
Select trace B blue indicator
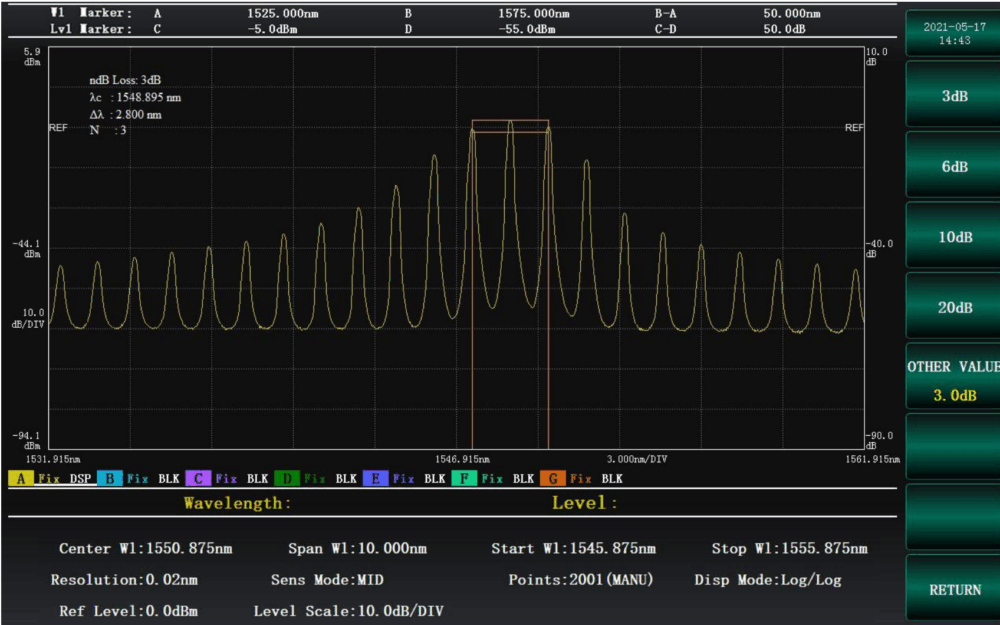109,479
